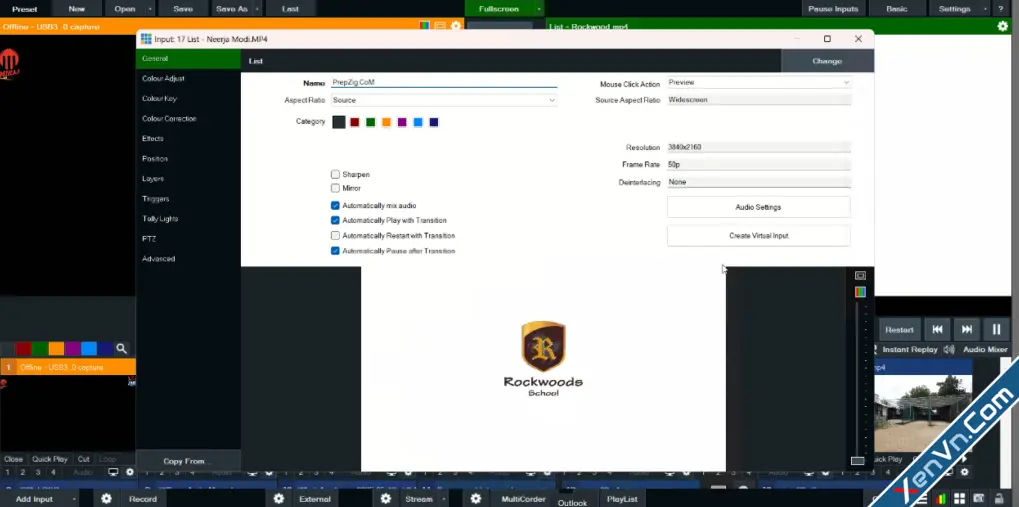The height and width of the screenshot is (507, 1019).
Task: Toggle overlay 1 on input 1
Action: pos(8,473)
